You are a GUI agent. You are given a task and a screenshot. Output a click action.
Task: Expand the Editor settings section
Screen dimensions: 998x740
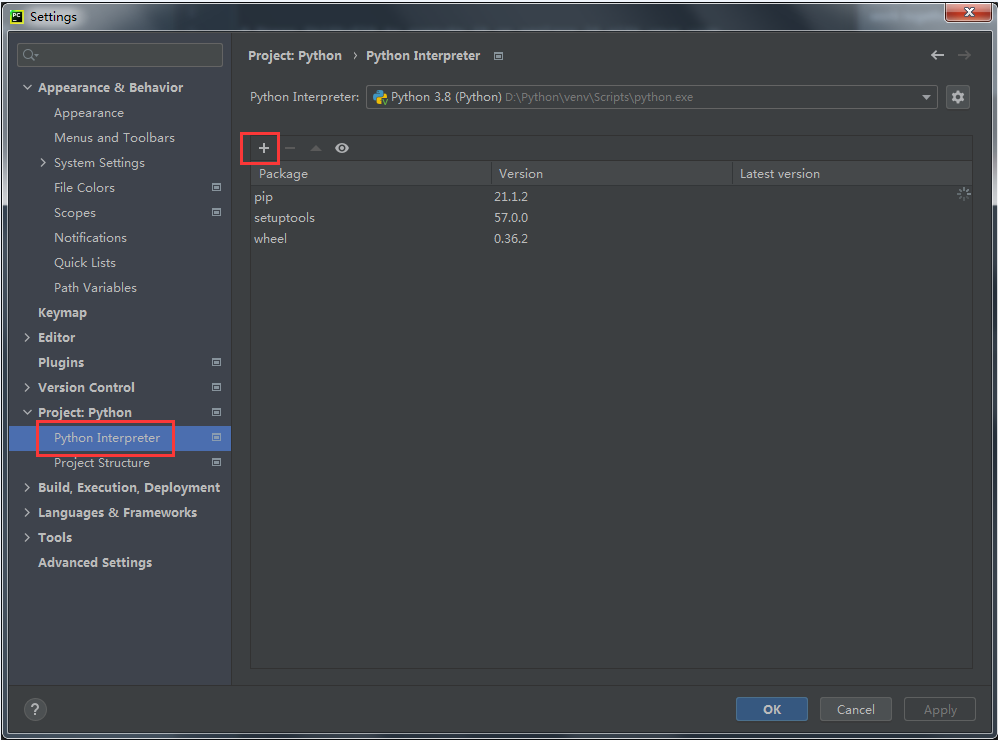27,338
